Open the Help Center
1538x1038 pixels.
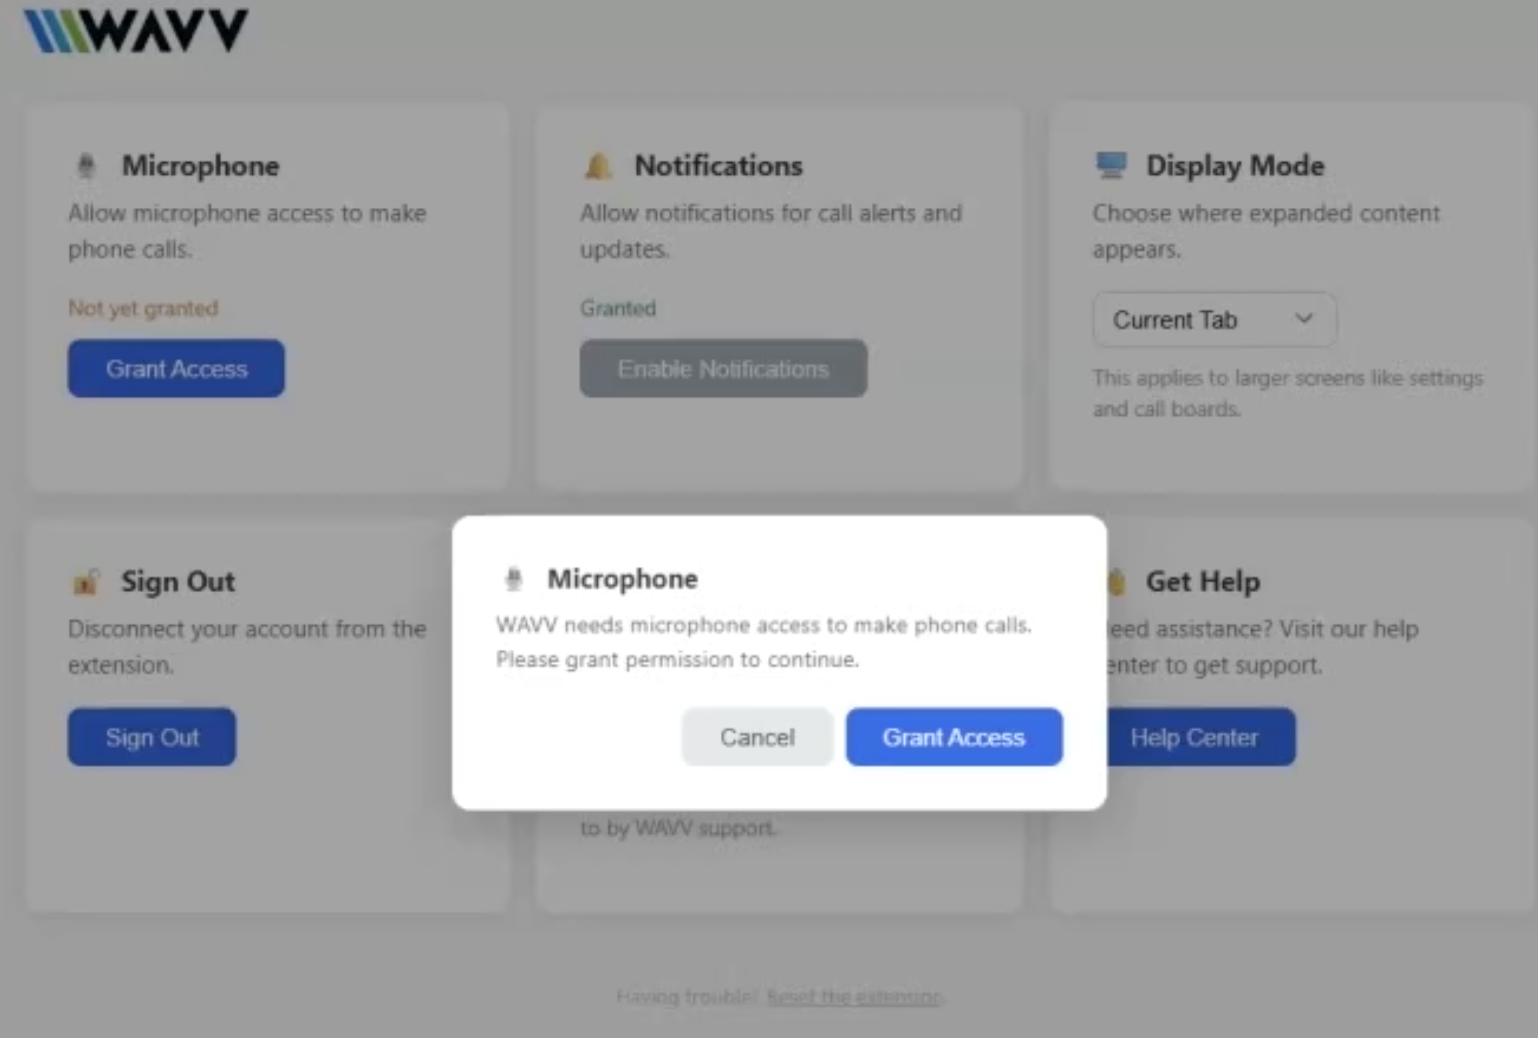pyautogui.click(x=1200, y=737)
